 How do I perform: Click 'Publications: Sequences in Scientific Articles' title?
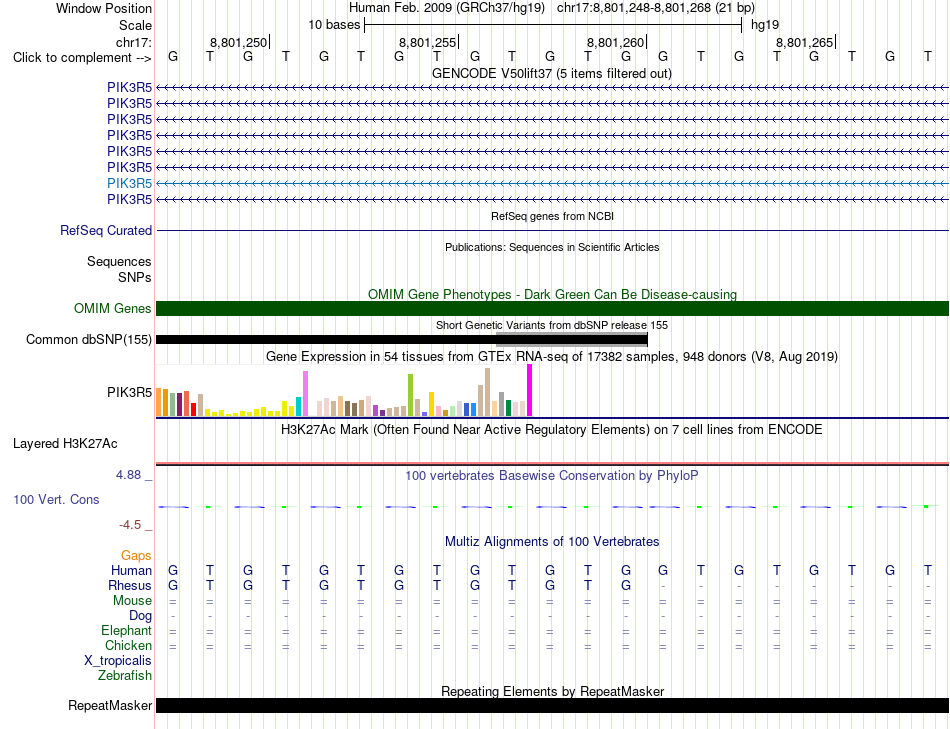[552, 247]
